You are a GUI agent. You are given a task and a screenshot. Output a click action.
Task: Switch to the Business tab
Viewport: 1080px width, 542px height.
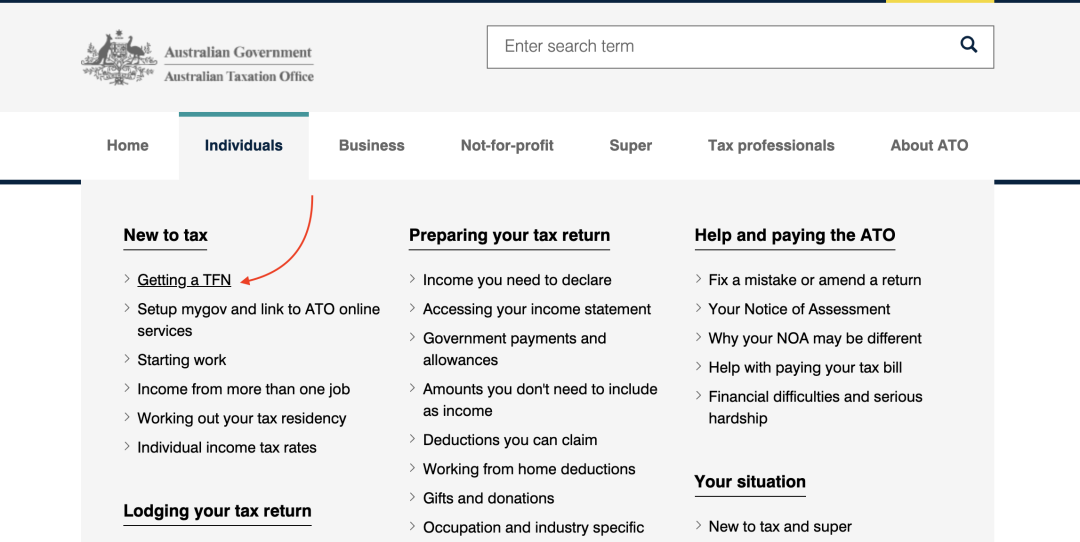[371, 145]
